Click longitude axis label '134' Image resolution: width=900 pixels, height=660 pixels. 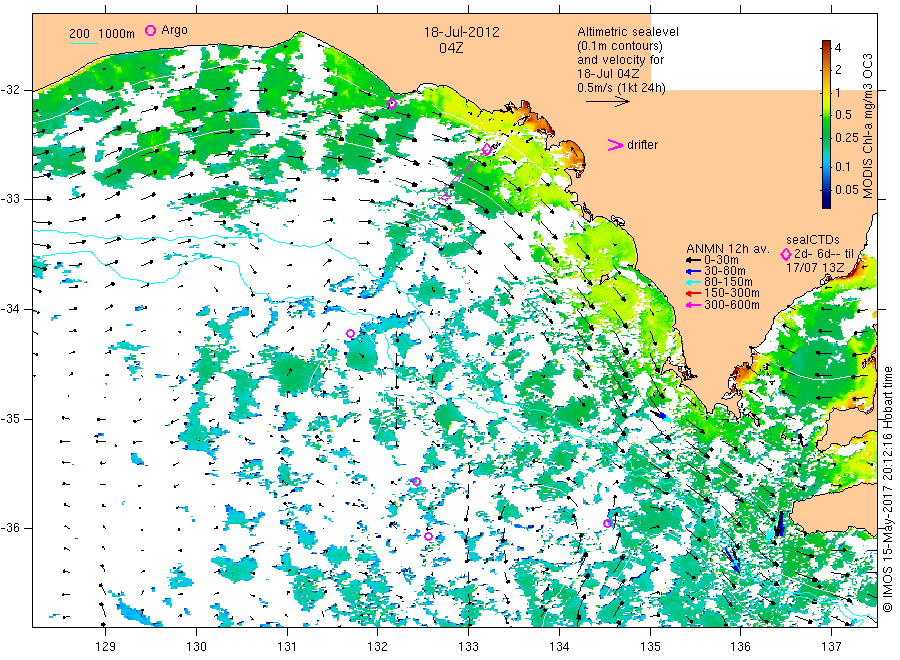(559, 647)
